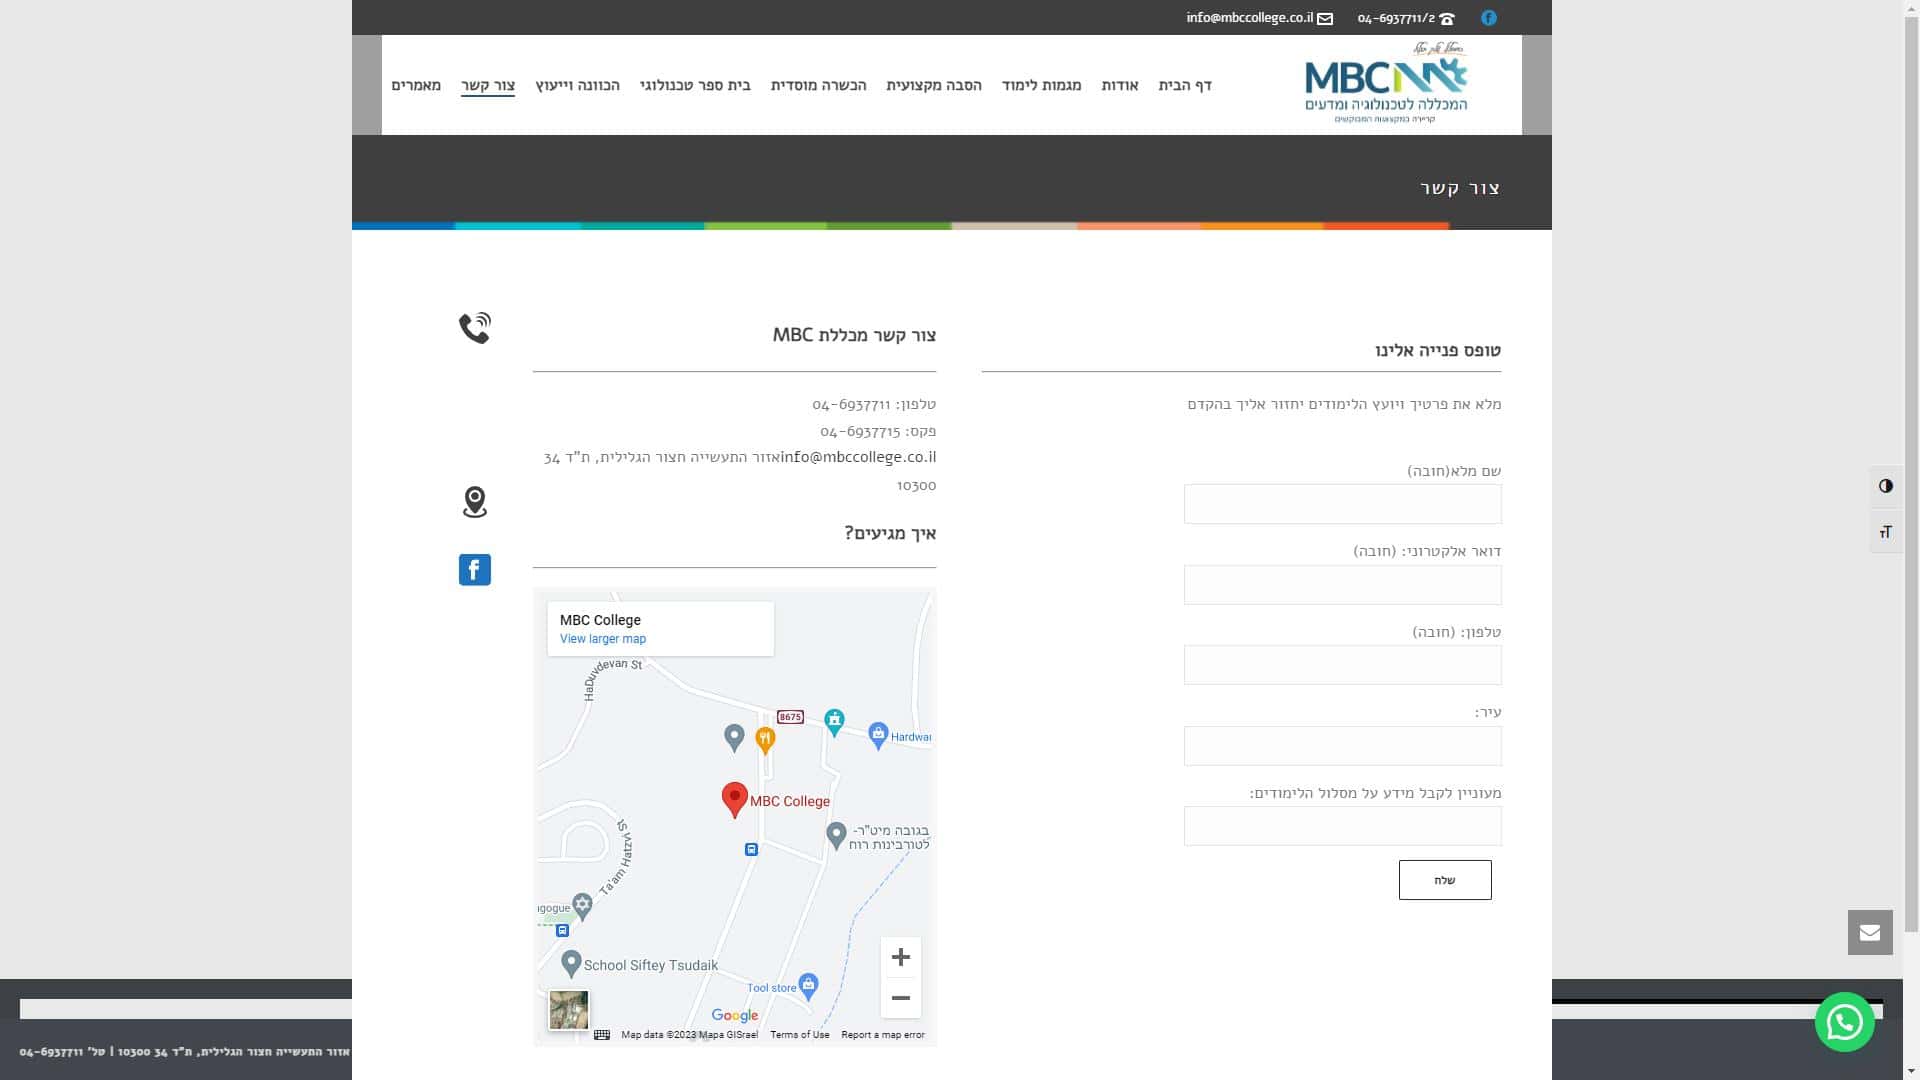Screen dimensions: 1920x1080
Task: Open אודות menu item
Action: pos(1120,85)
